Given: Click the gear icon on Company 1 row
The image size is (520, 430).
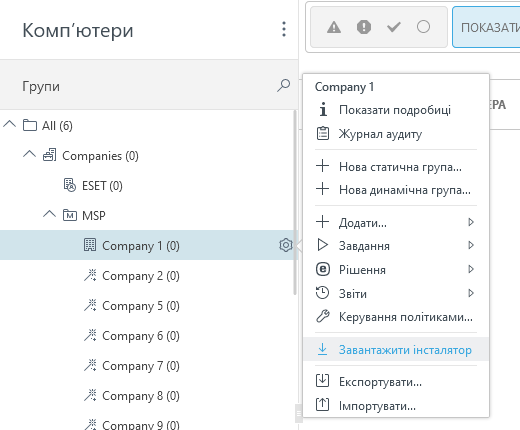Looking at the screenshot, I should pos(286,245).
